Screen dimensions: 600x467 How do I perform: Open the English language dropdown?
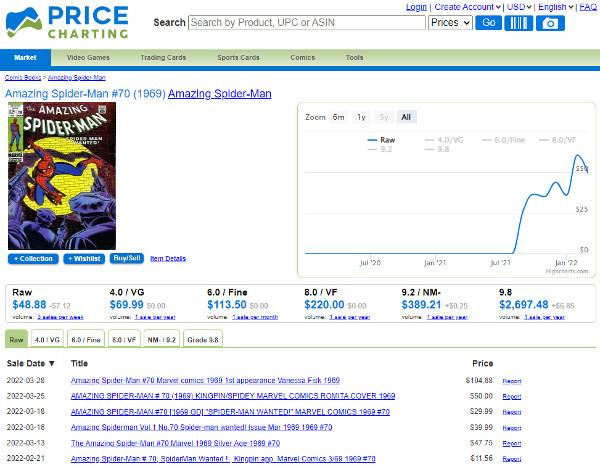pos(555,7)
